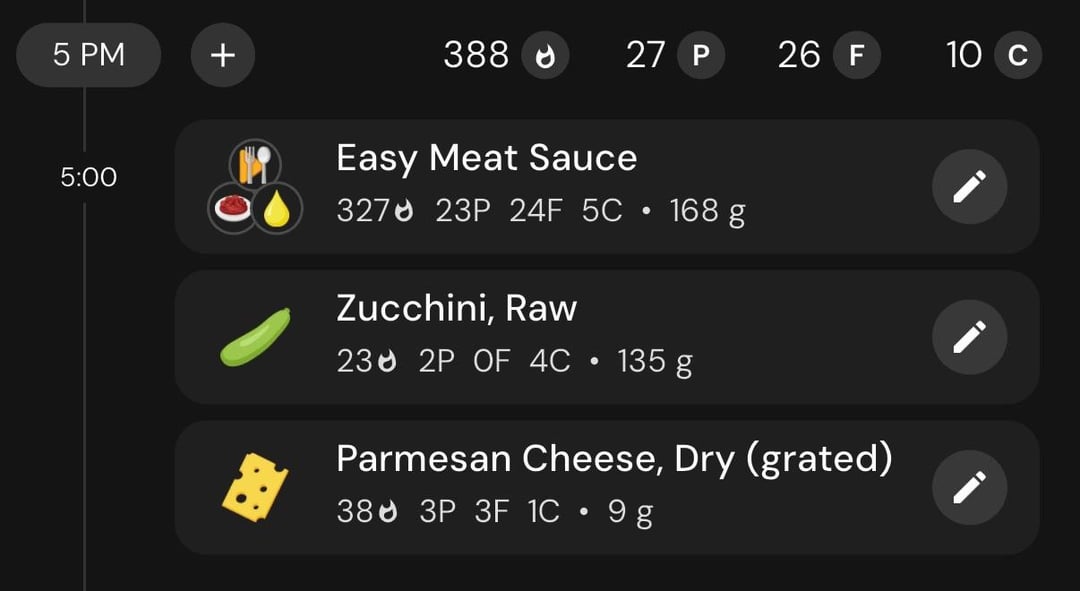Open Zucchini, Raw title
The height and width of the screenshot is (591, 1080).
tap(456, 308)
